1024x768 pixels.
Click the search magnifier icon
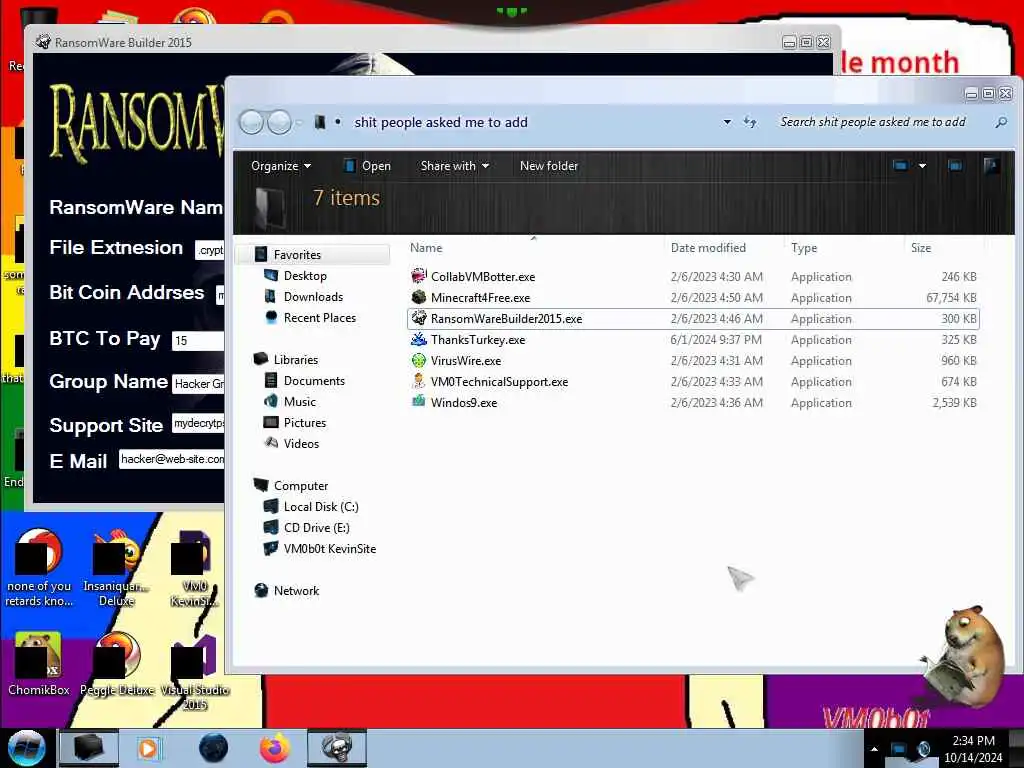(1000, 122)
